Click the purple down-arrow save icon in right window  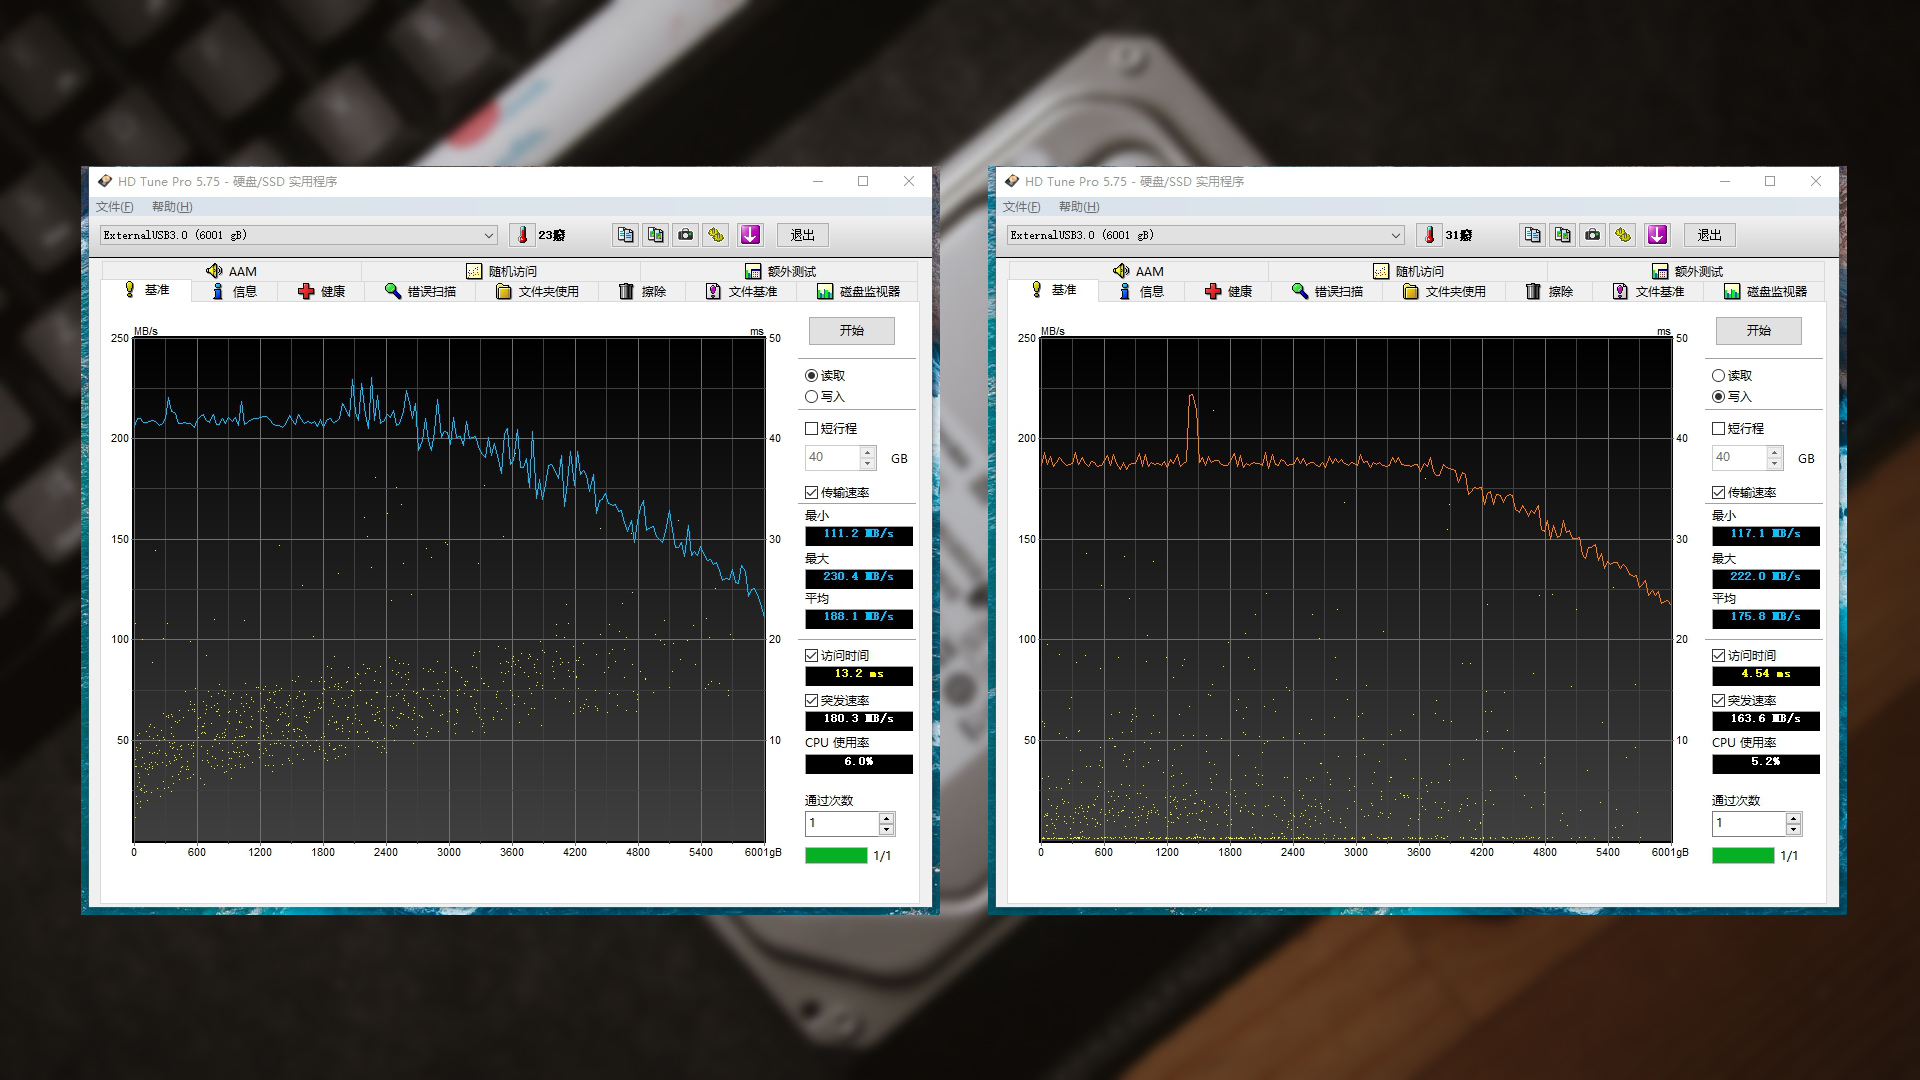[1657, 235]
